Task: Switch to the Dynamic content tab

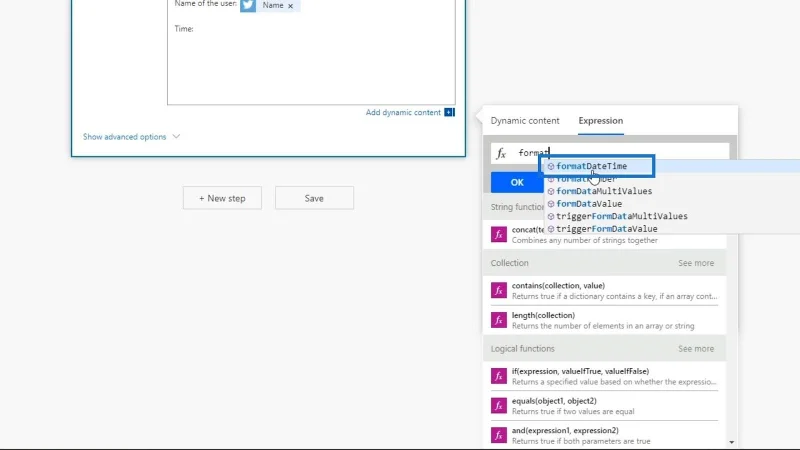Action: tap(525, 120)
